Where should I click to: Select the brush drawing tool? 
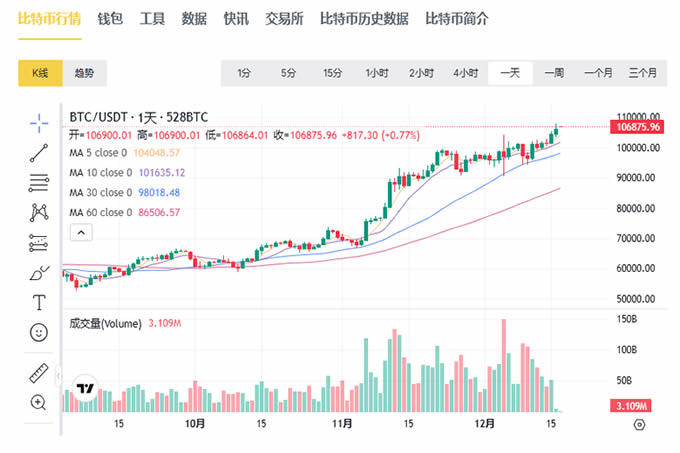tap(39, 272)
